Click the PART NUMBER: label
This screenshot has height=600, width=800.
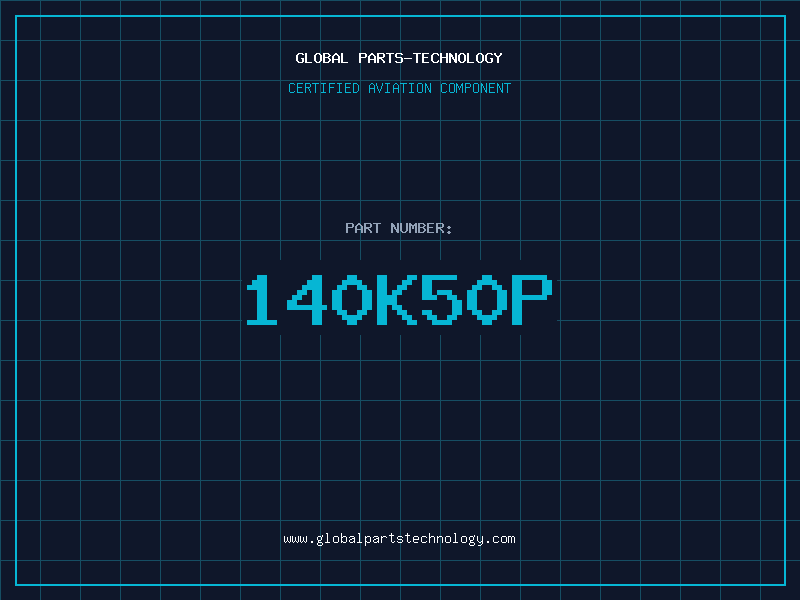point(398,228)
